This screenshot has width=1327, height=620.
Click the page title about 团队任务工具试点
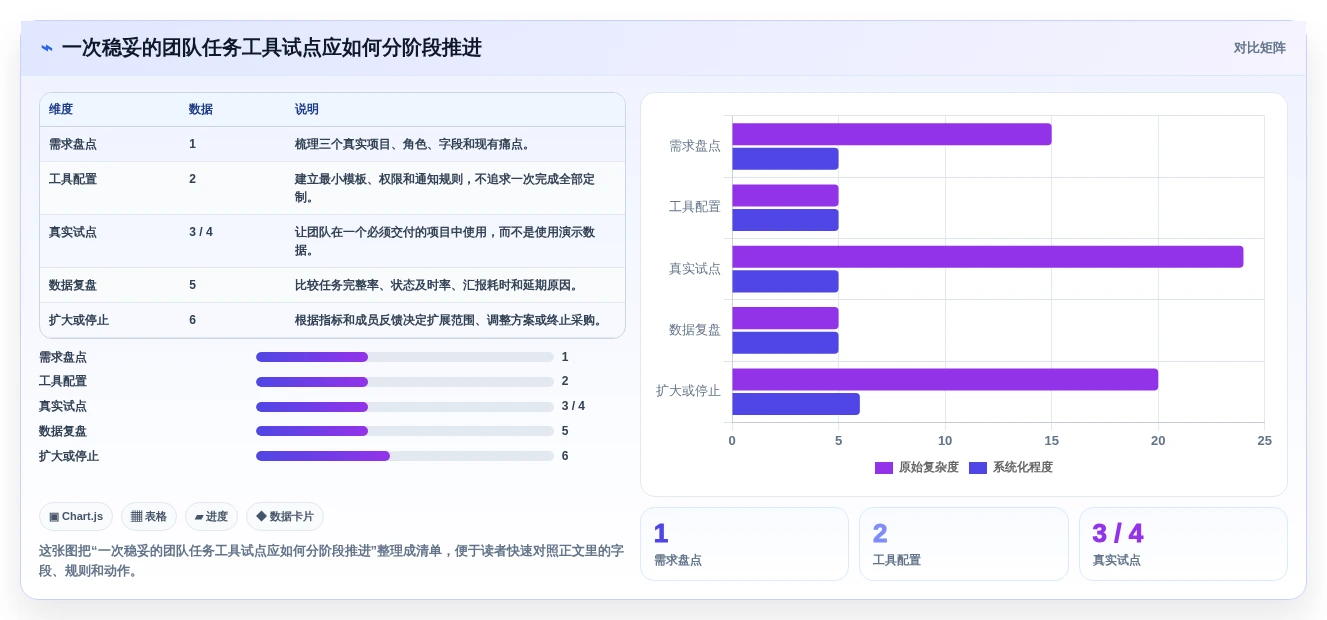(271, 48)
